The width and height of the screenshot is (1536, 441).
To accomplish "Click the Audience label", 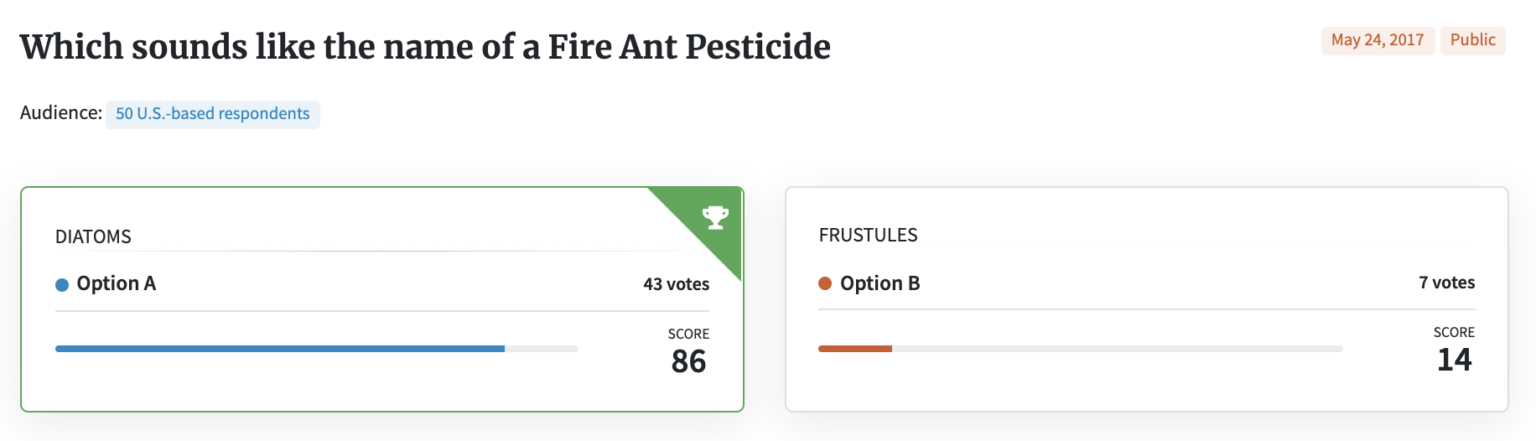I will [61, 114].
